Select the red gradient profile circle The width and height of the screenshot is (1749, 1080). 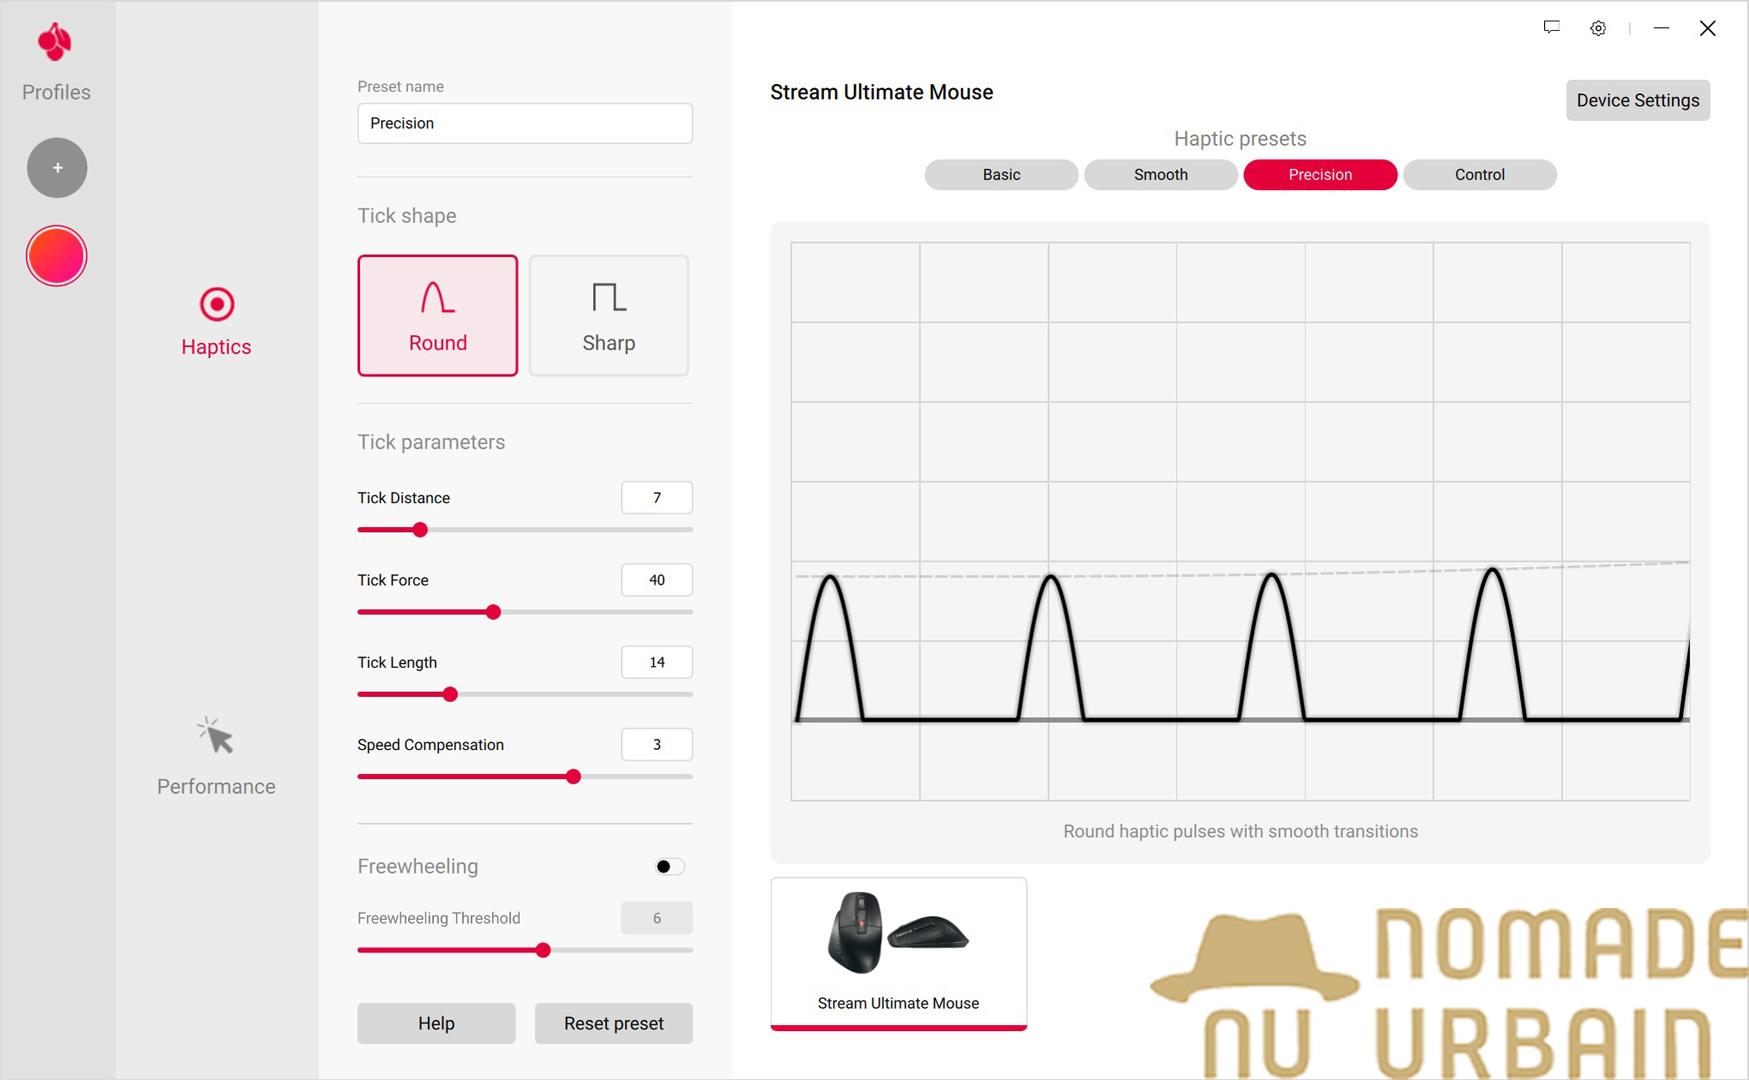57,256
